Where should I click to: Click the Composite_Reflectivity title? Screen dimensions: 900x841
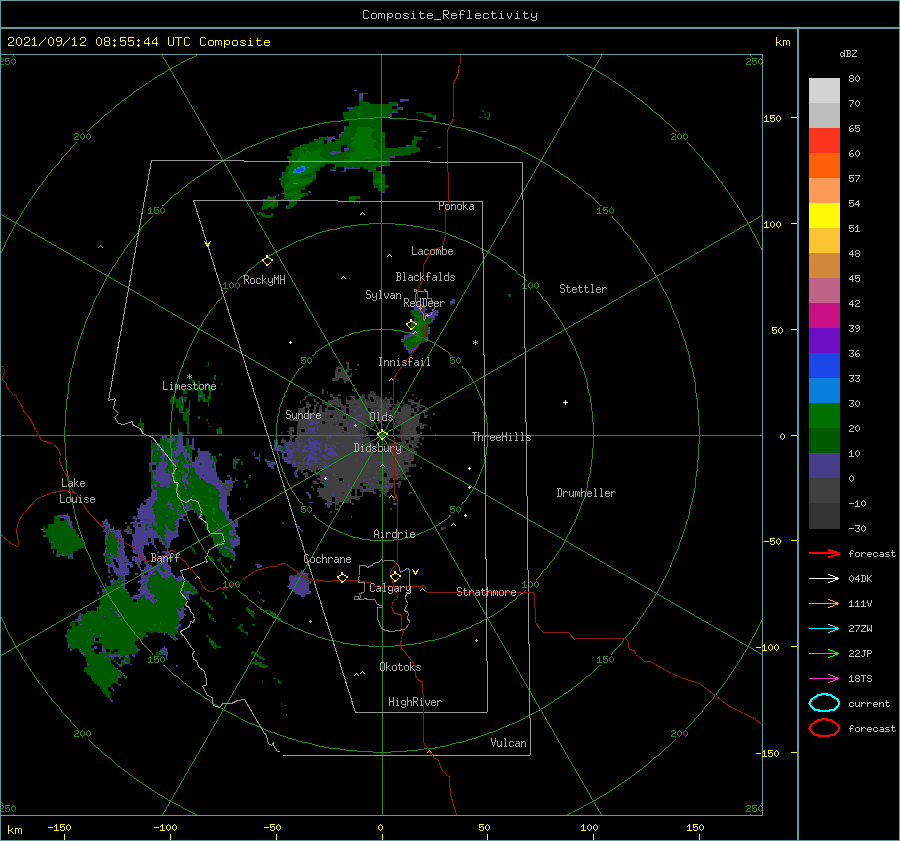450,15
